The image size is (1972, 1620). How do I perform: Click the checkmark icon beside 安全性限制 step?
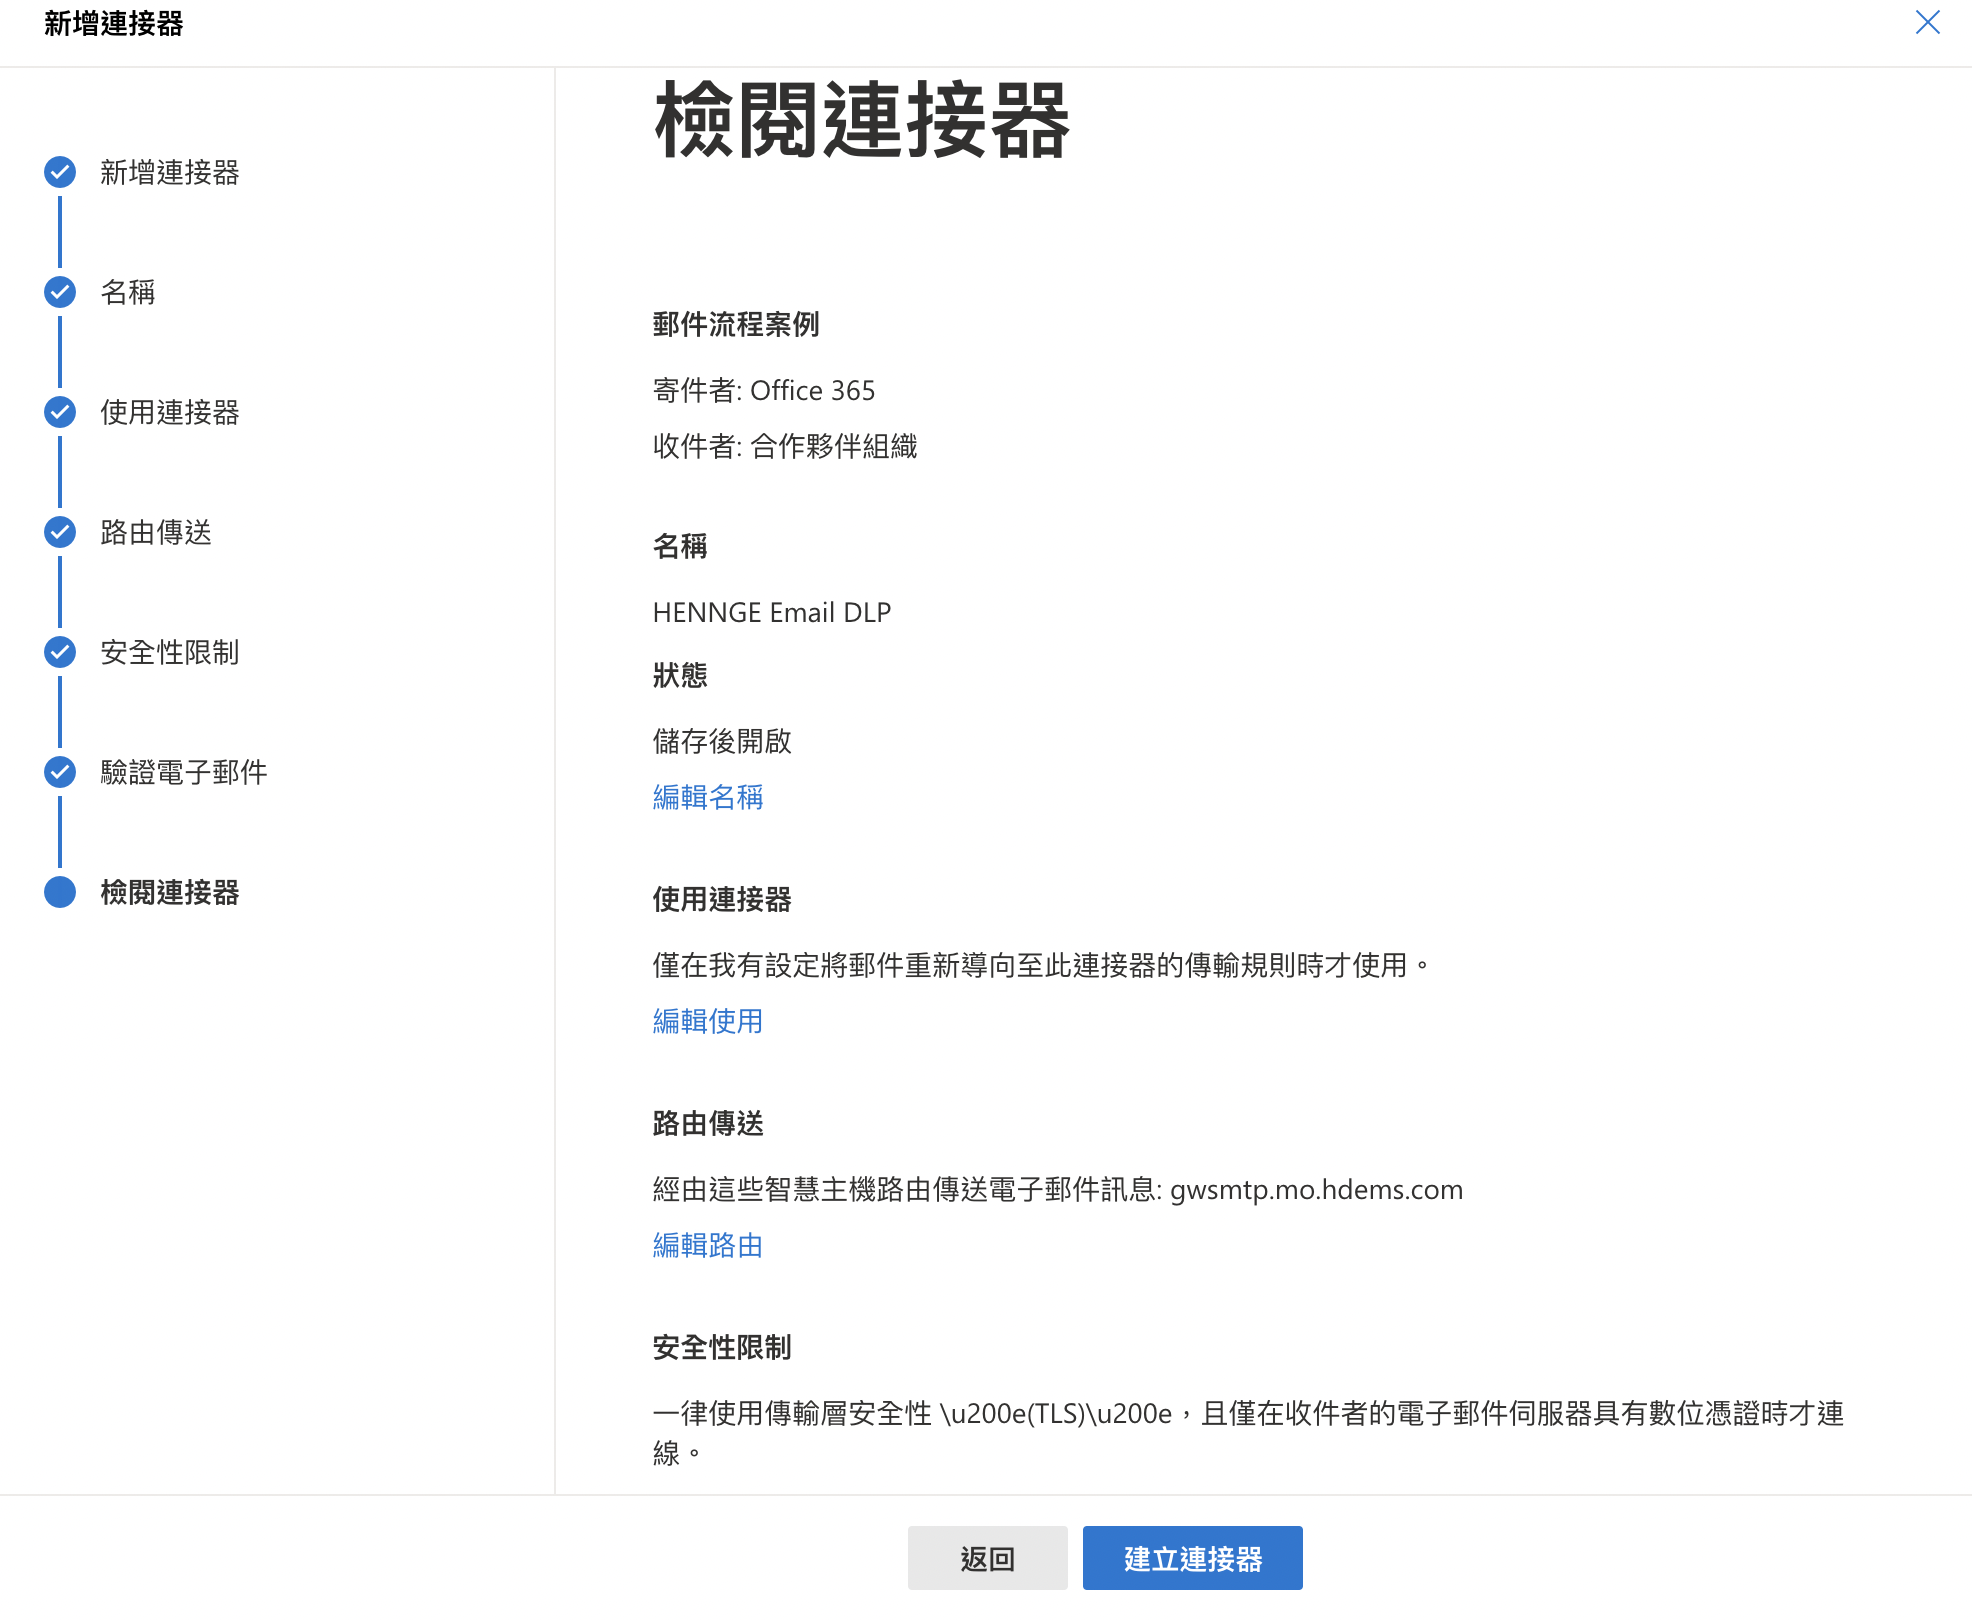point(60,652)
